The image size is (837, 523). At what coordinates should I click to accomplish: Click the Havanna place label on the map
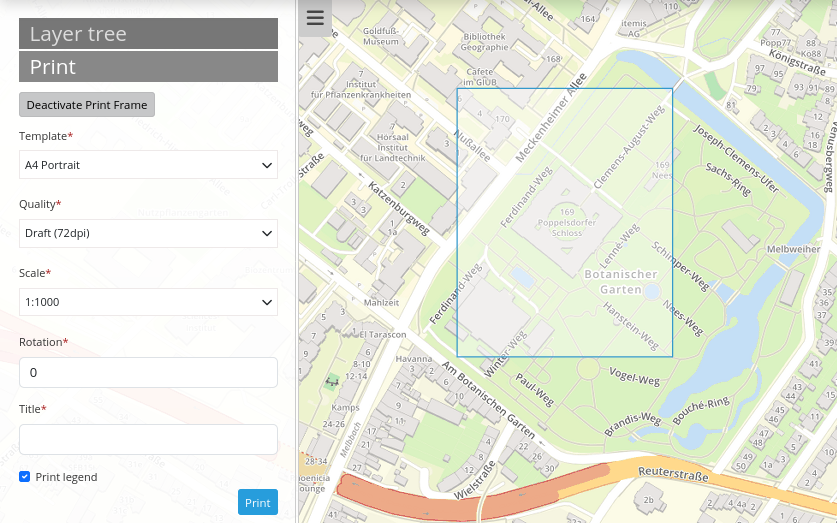[413, 358]
